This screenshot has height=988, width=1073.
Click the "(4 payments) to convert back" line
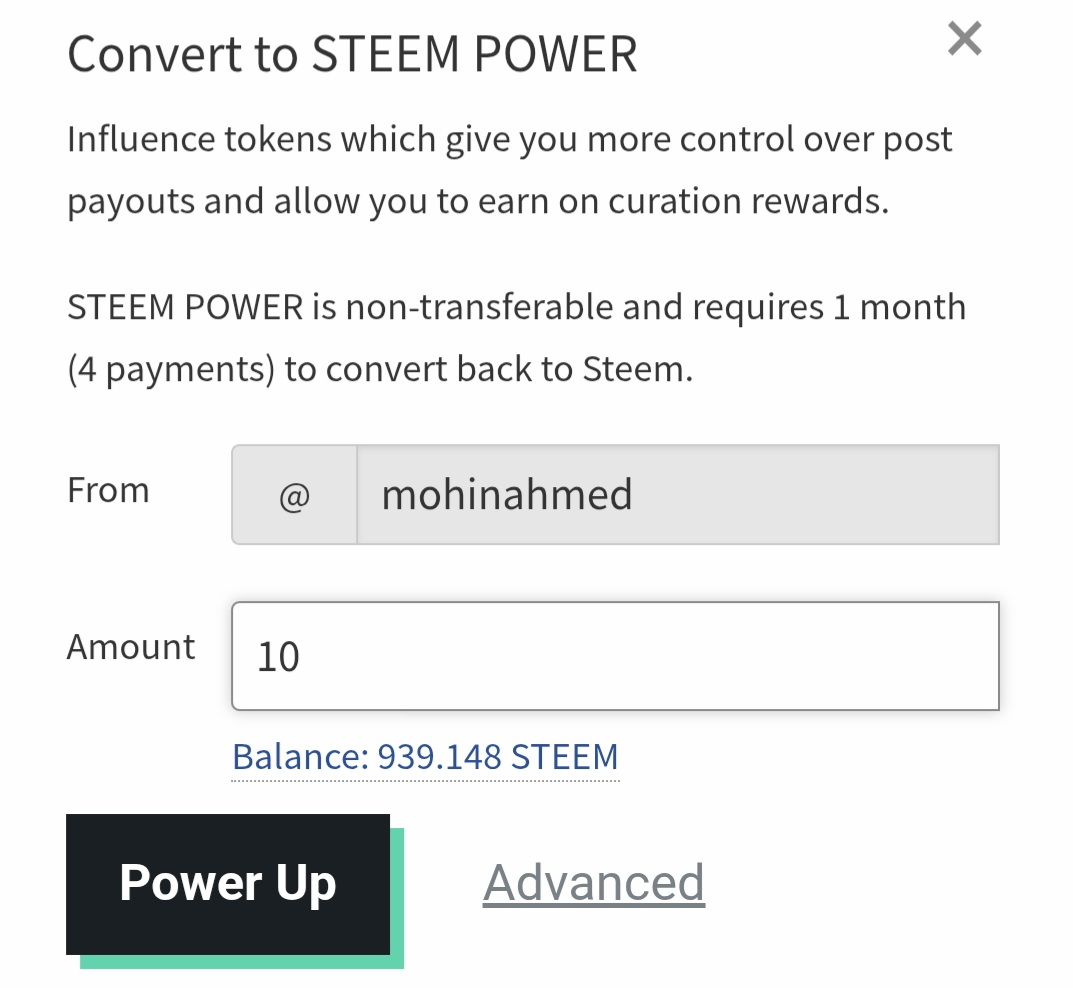coord(380,369)
